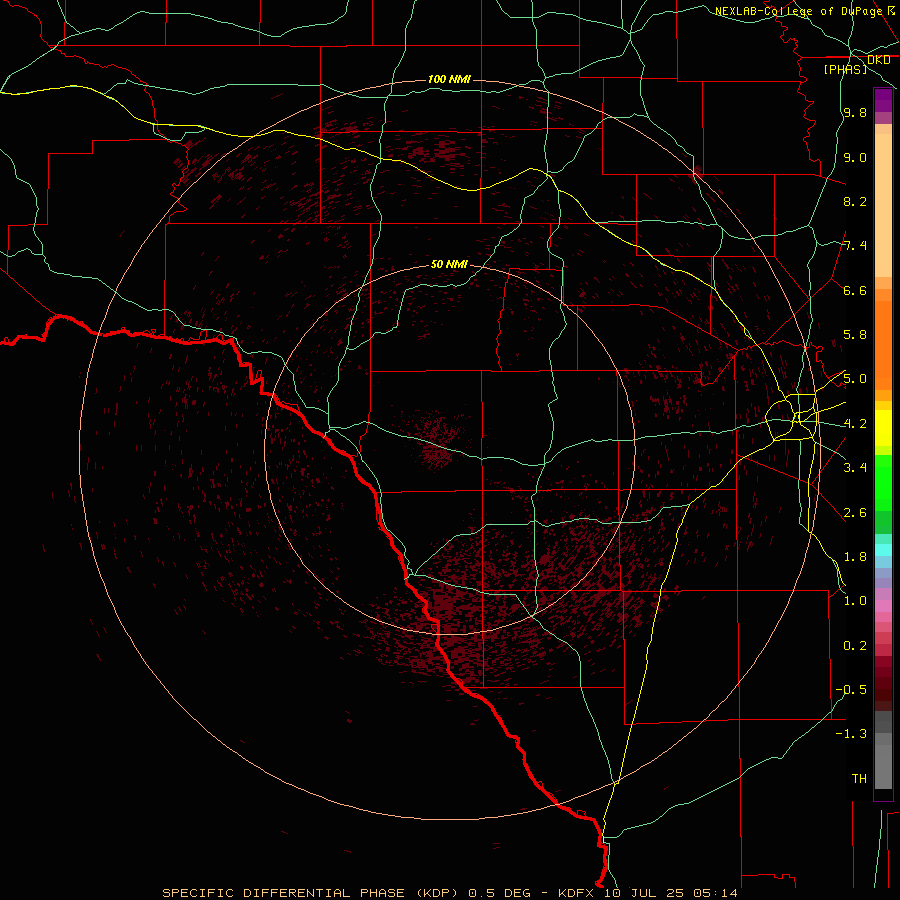Click the 8.2 value on the color scale
This screenshot has width=900, height=900.
[855, 202]
